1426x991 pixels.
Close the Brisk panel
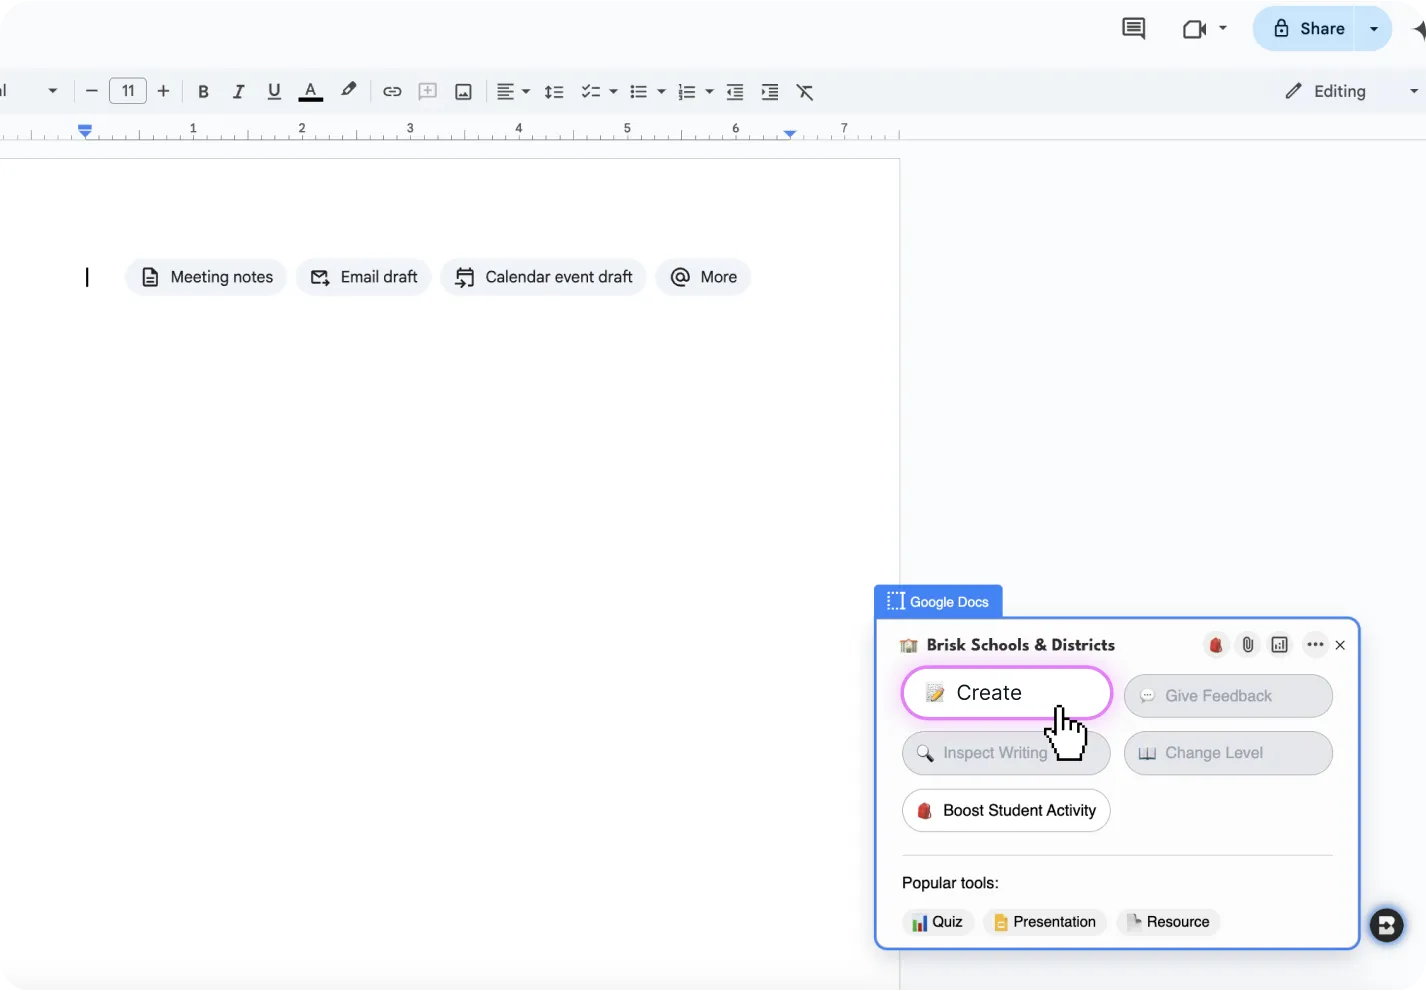[x=1340, y=645]
